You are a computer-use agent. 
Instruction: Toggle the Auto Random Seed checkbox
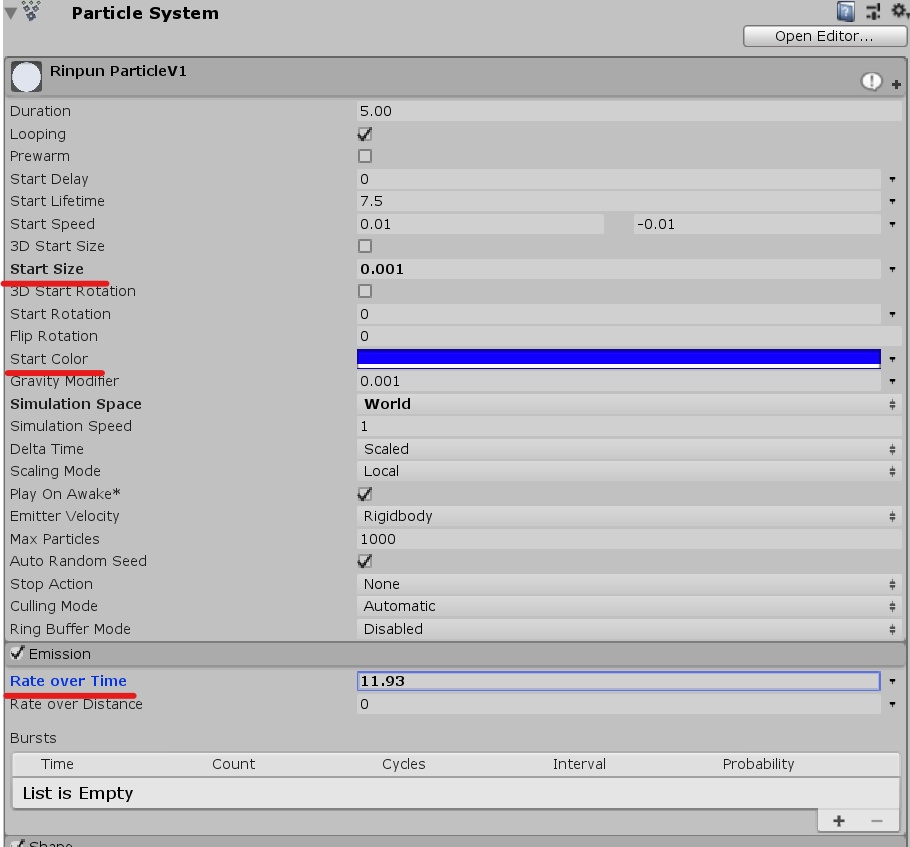(x=365, y=561)
